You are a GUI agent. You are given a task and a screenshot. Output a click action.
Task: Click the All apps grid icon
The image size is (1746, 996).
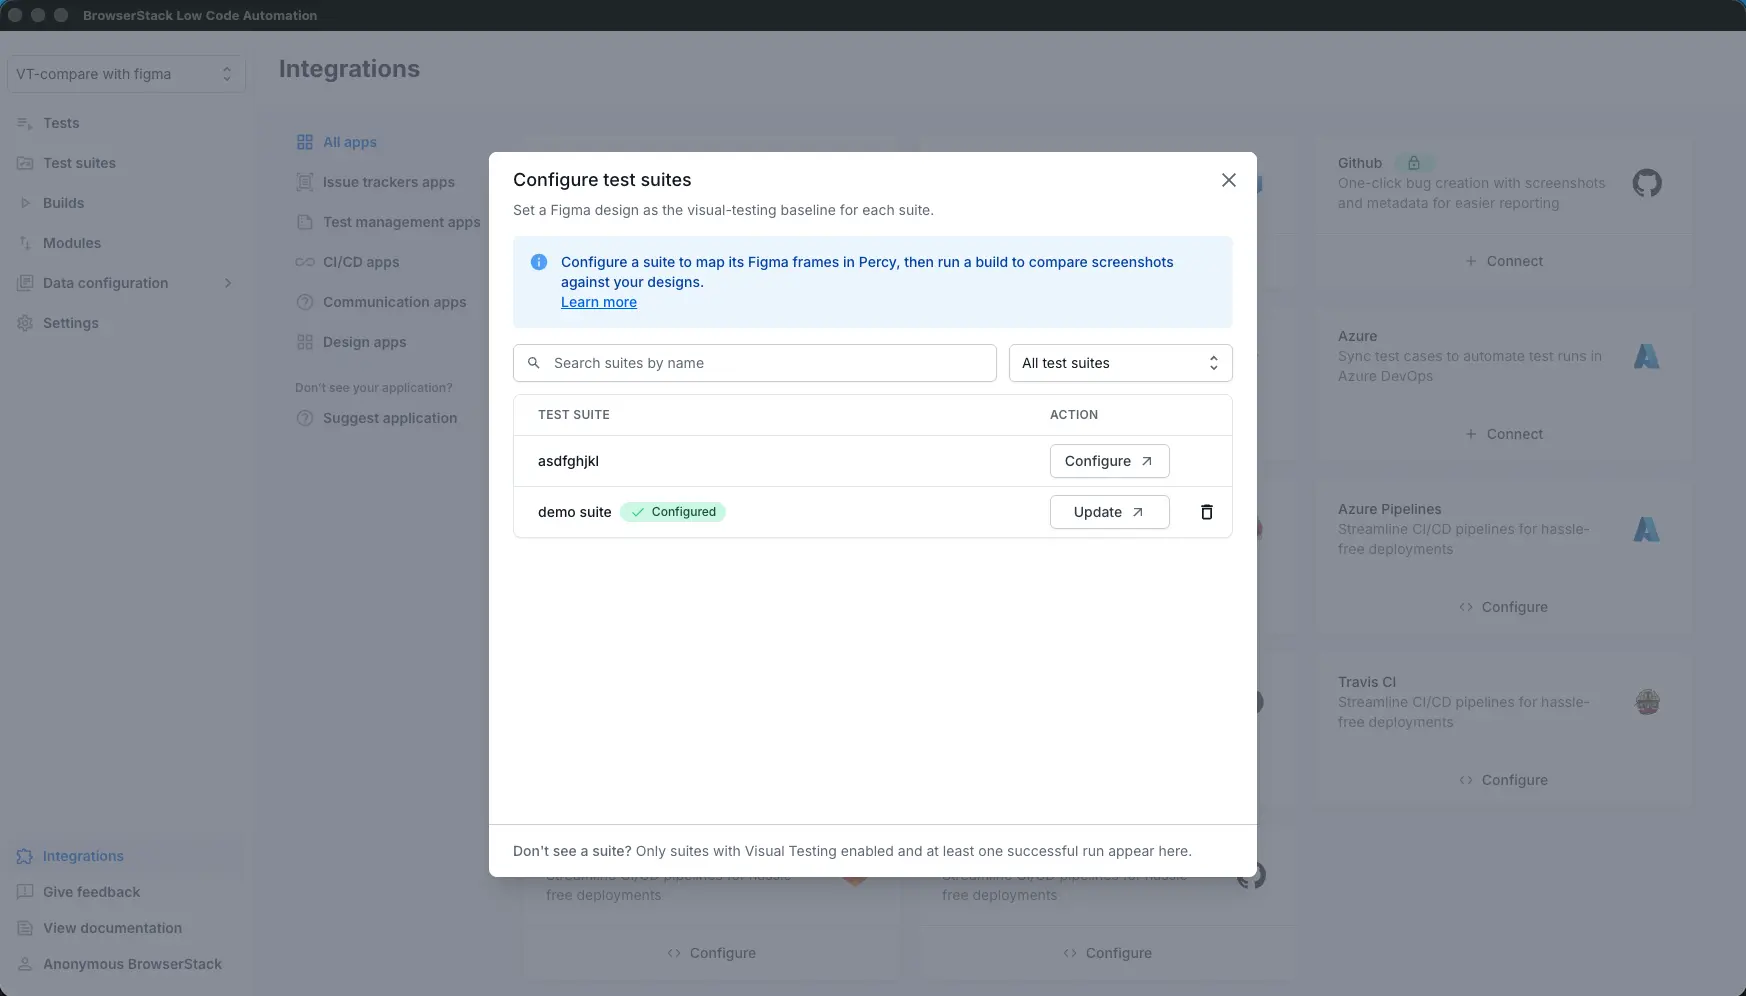[x=305, y=142]
